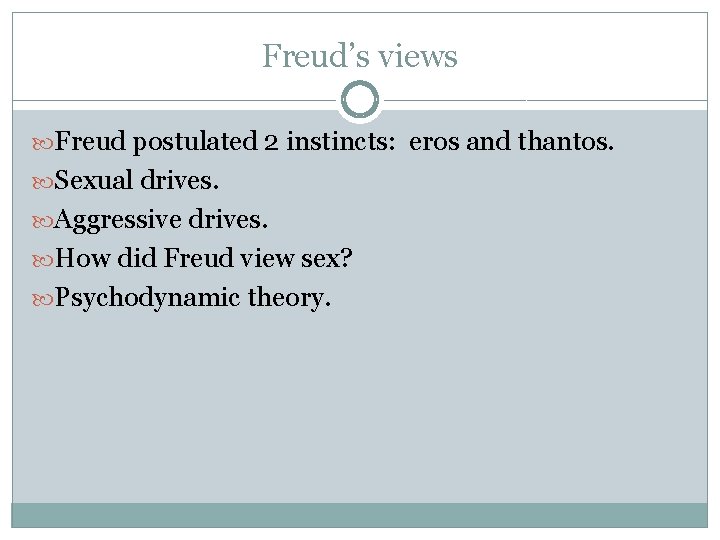Viewport: 720px width, 540px height.
Task: Click the word 'instincts:' in first bullet
Action: pyautogui.click(x=341, y=141)
